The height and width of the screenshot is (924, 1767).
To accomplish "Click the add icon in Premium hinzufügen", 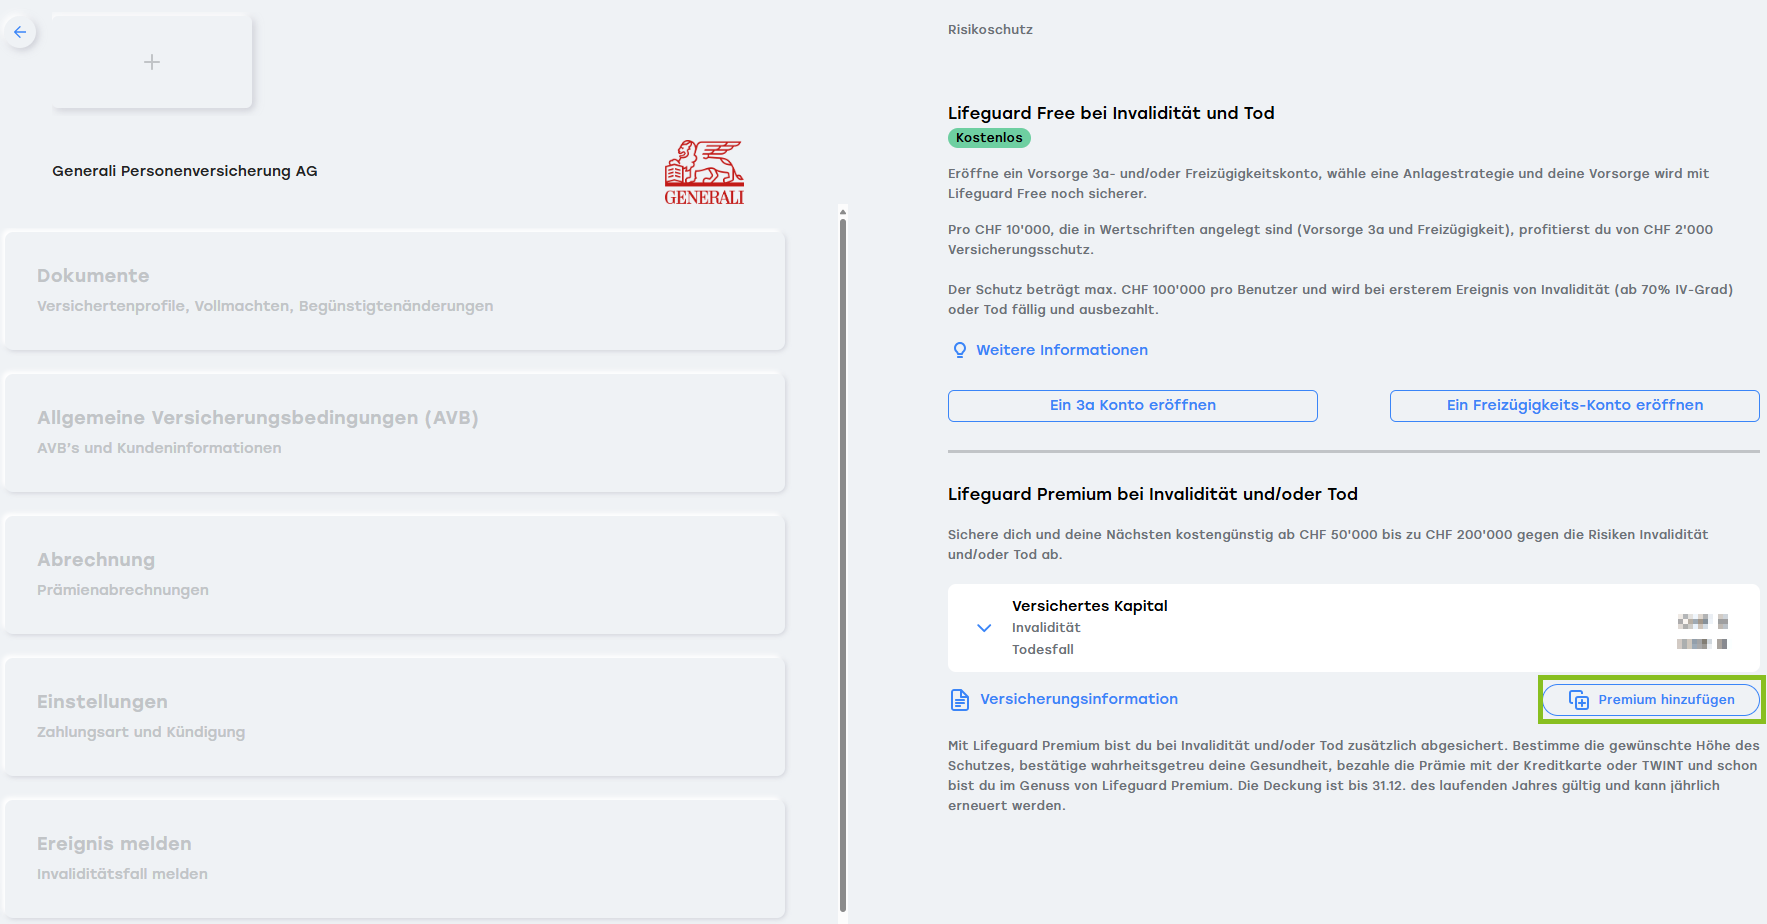I will point(1579,700).
